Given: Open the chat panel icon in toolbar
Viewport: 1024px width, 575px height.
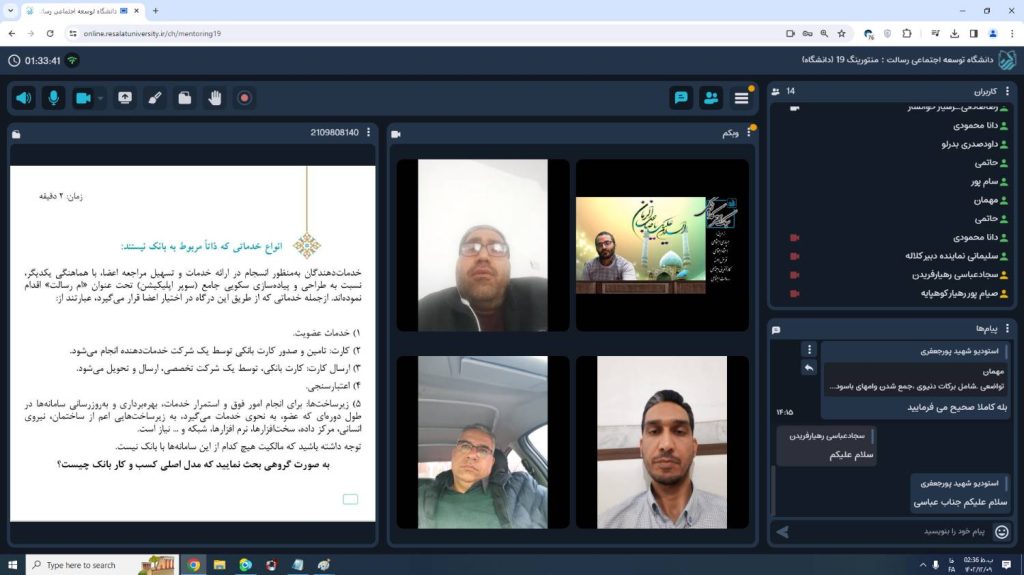Looking at the screenshot, I should (681, 98).
